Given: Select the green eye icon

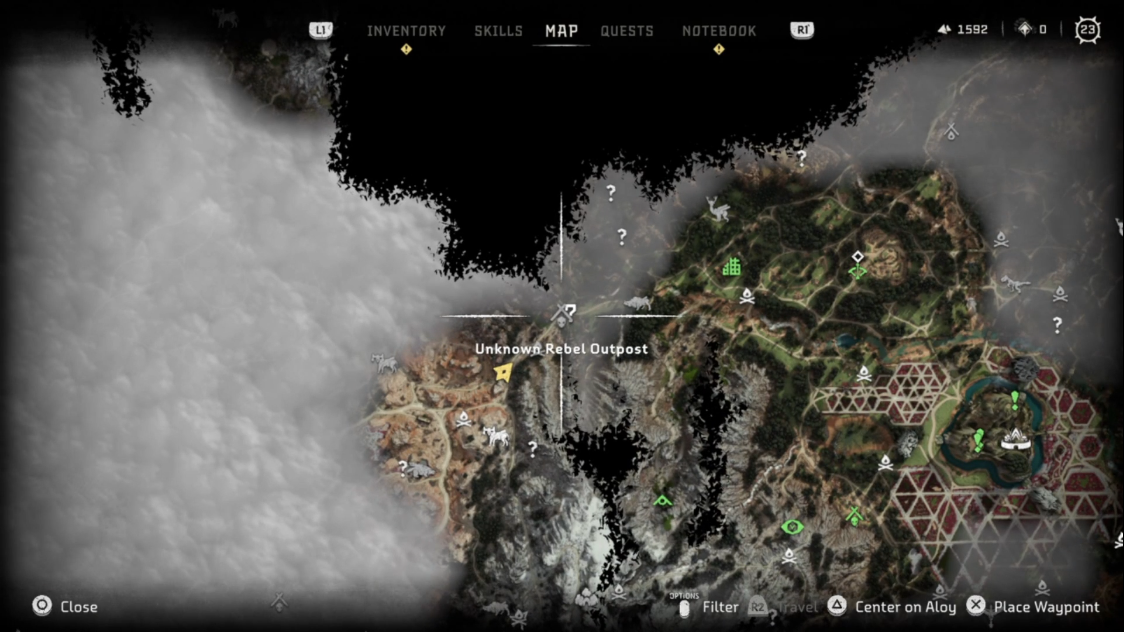Looking at the screenshot, I should click(x=792, y=527).
